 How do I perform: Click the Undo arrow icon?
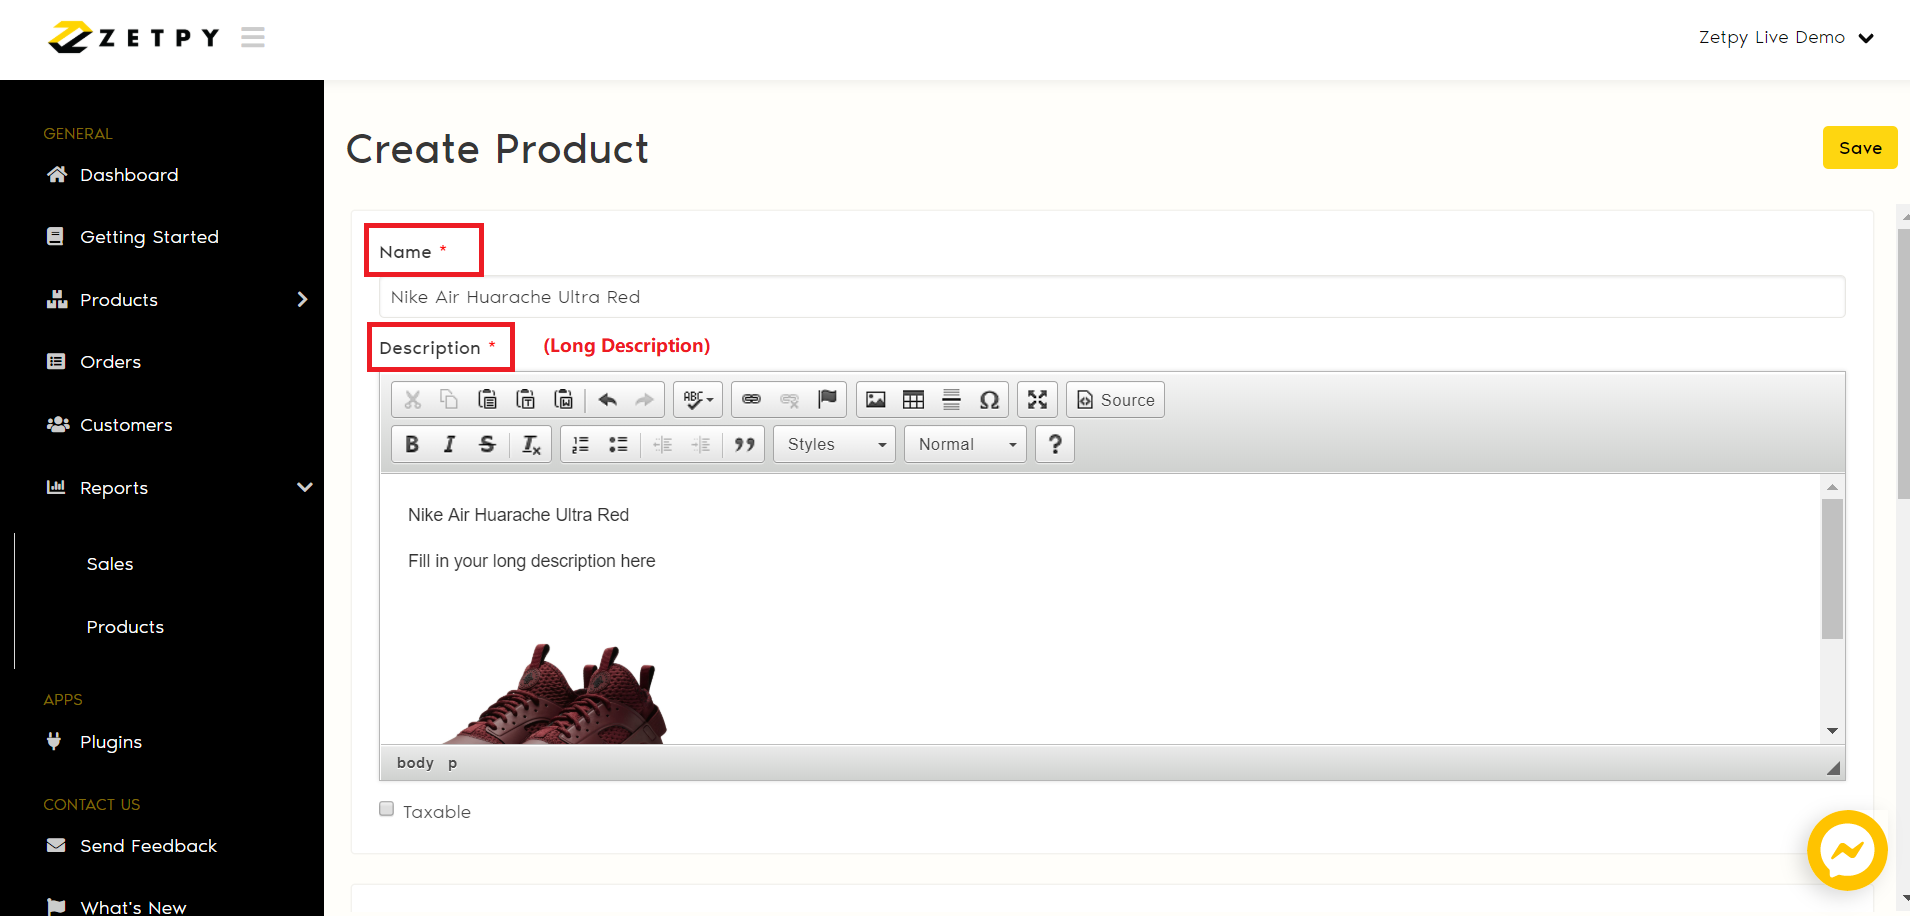pos(607,400)
